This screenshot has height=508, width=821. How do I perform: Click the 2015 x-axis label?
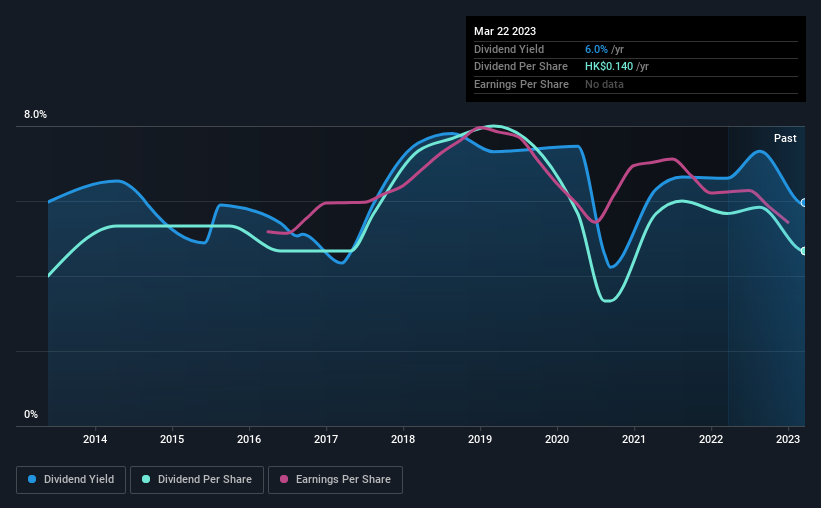172,439
